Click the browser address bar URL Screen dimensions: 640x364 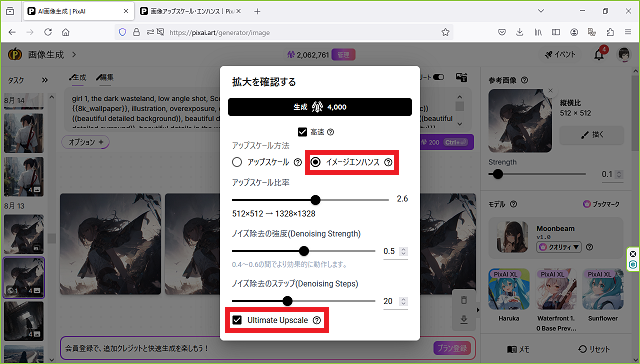click(220, 33)
